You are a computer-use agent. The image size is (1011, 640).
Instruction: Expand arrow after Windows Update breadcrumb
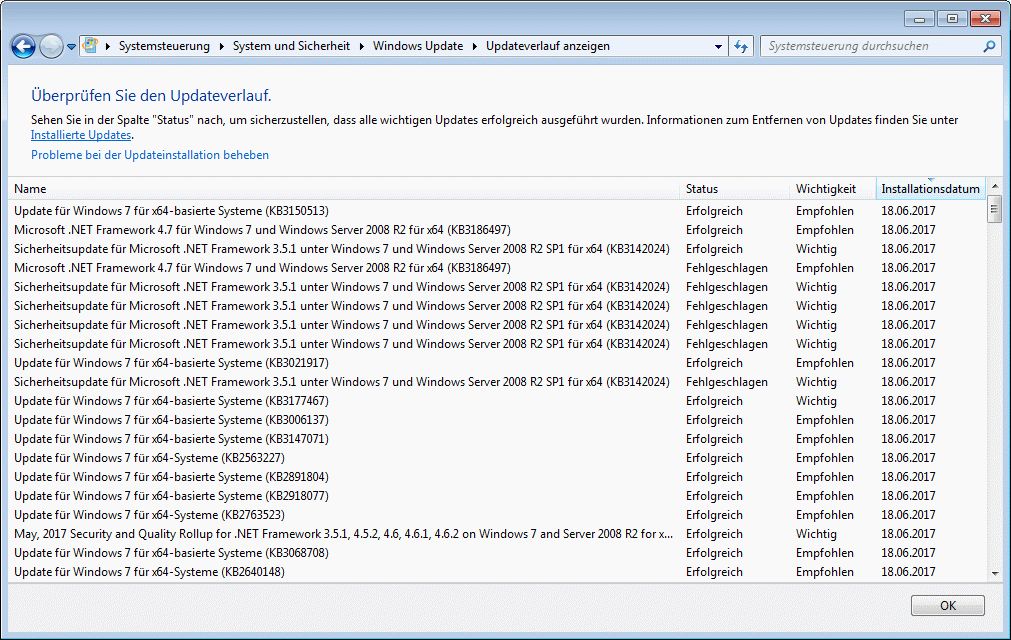[x=475, y=47]
